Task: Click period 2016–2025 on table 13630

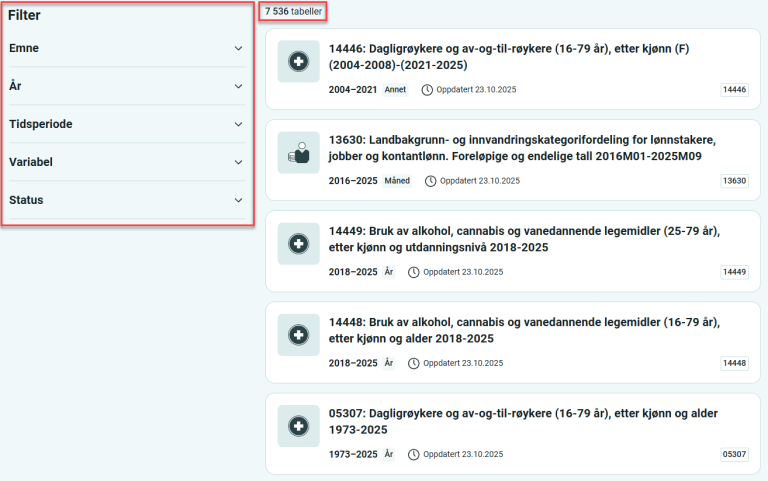Action: click(x=353, y=181)
